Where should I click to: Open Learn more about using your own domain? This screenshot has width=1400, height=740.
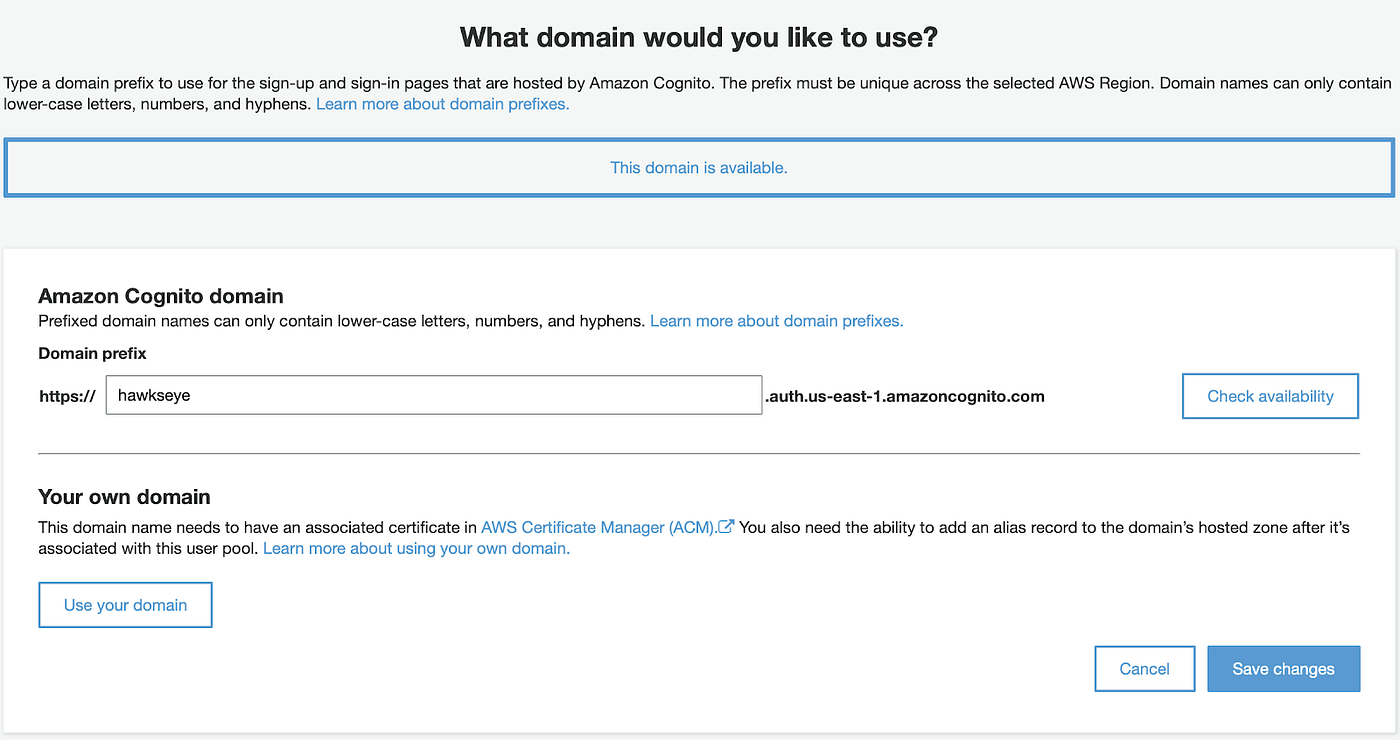click(x=414, y=548)
